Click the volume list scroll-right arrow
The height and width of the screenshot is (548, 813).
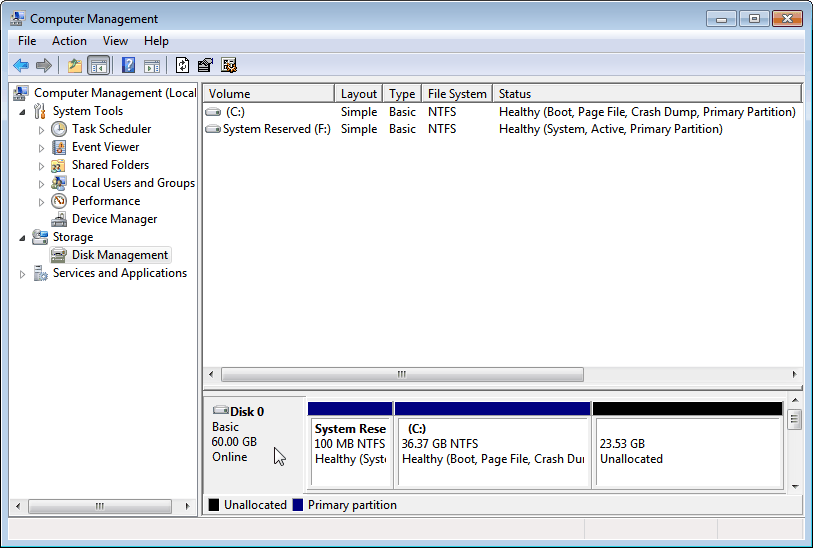(794, 374)
